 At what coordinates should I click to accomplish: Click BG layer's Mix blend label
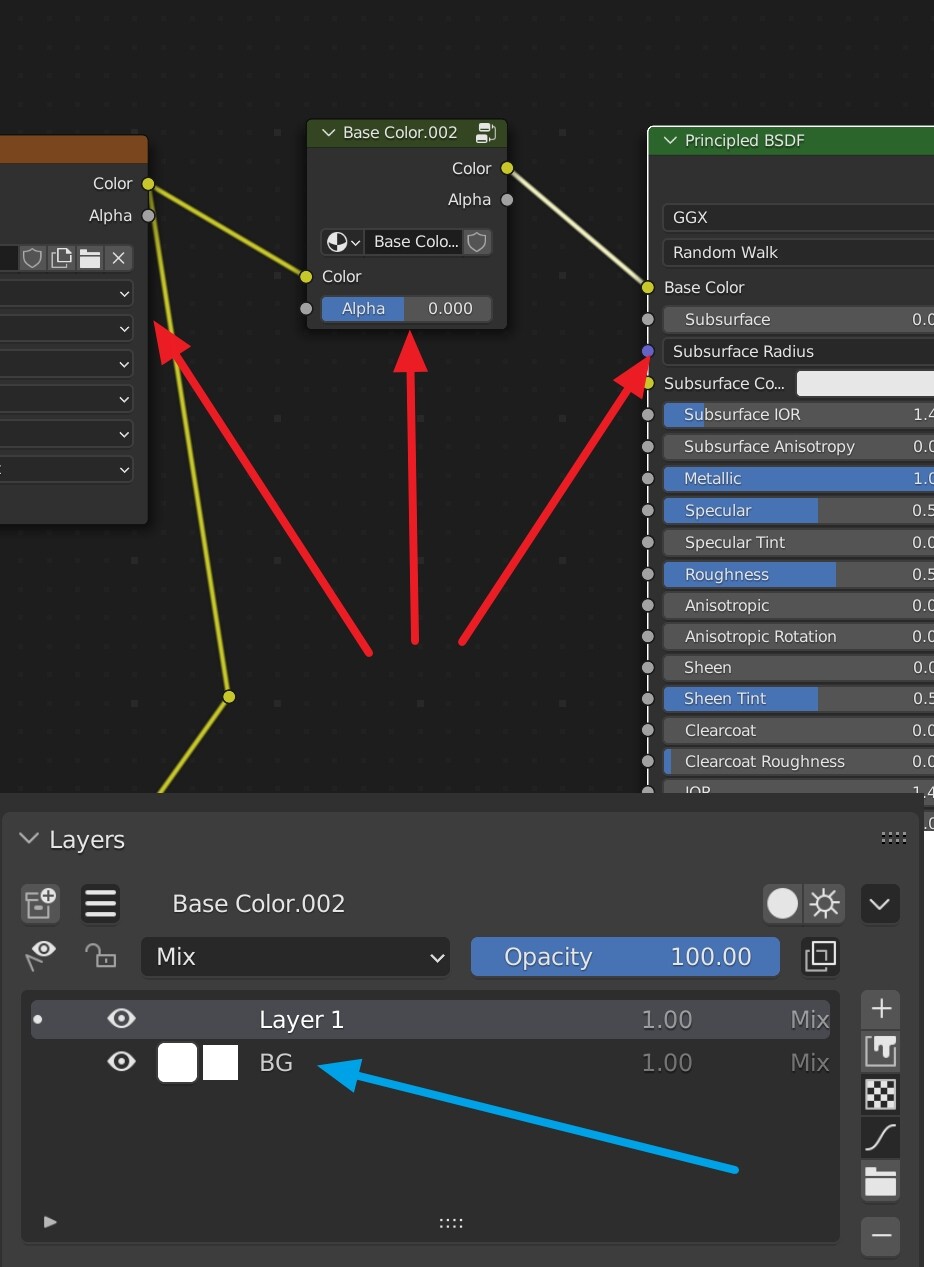810,1063
